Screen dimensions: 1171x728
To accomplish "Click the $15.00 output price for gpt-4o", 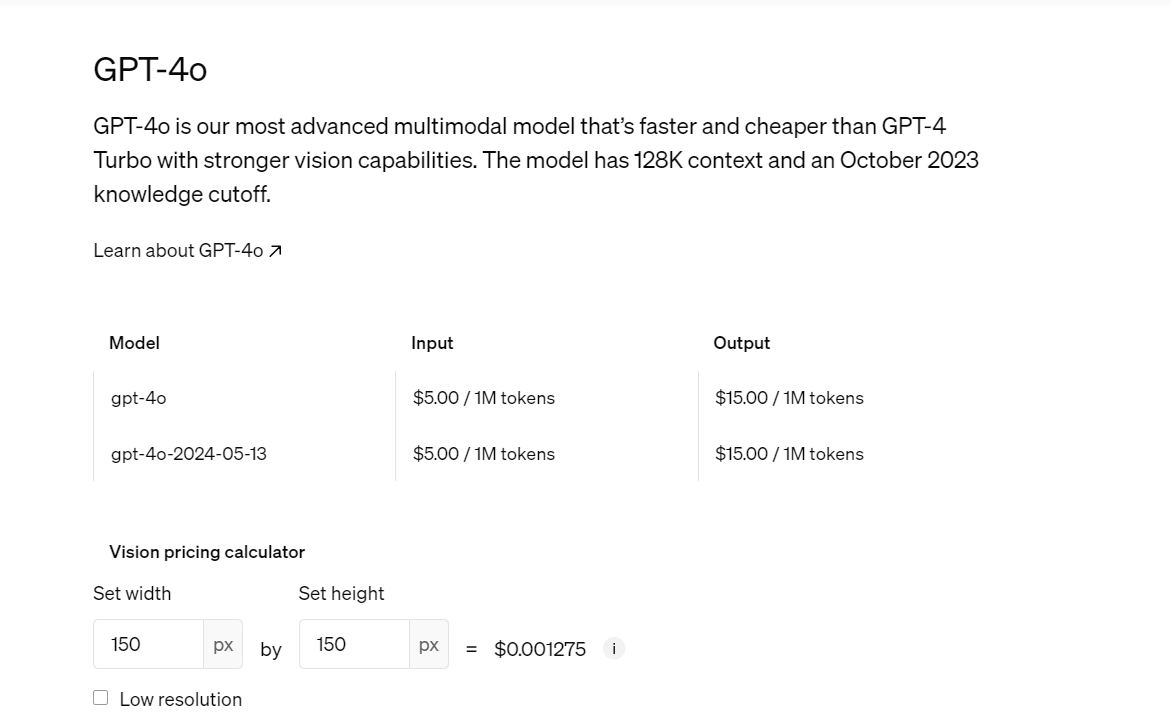I will pos(788,398).
